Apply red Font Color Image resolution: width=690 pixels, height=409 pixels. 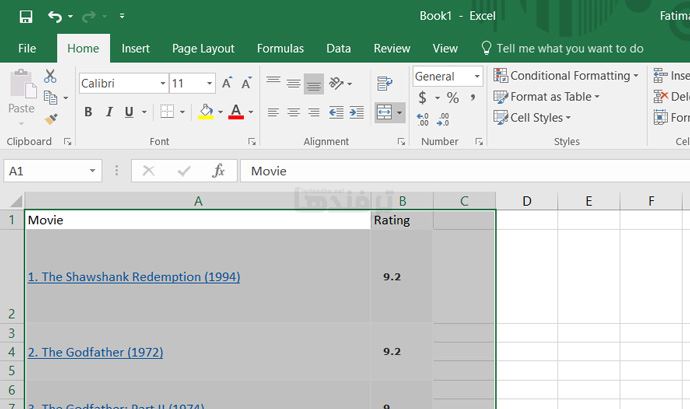pyautogui.click(x=236, y=112)
